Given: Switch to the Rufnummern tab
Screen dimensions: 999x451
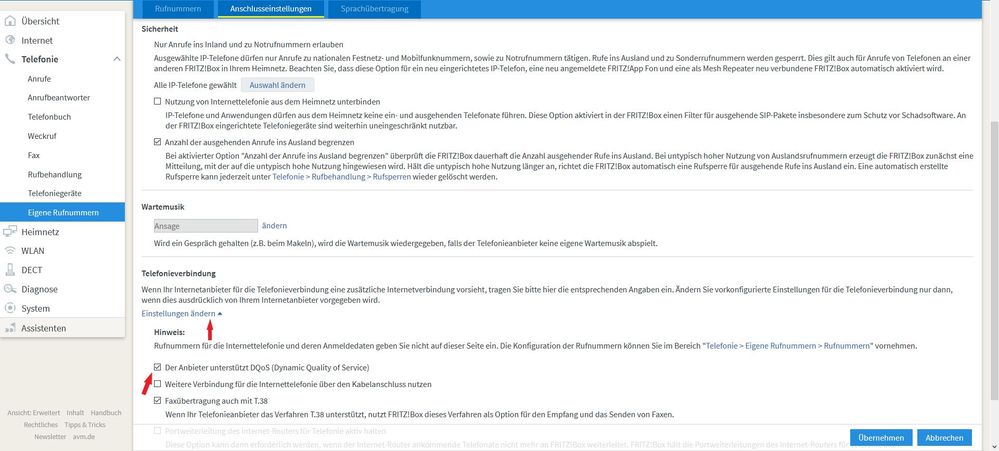Looking at the screenshot, I should point(178,9).
